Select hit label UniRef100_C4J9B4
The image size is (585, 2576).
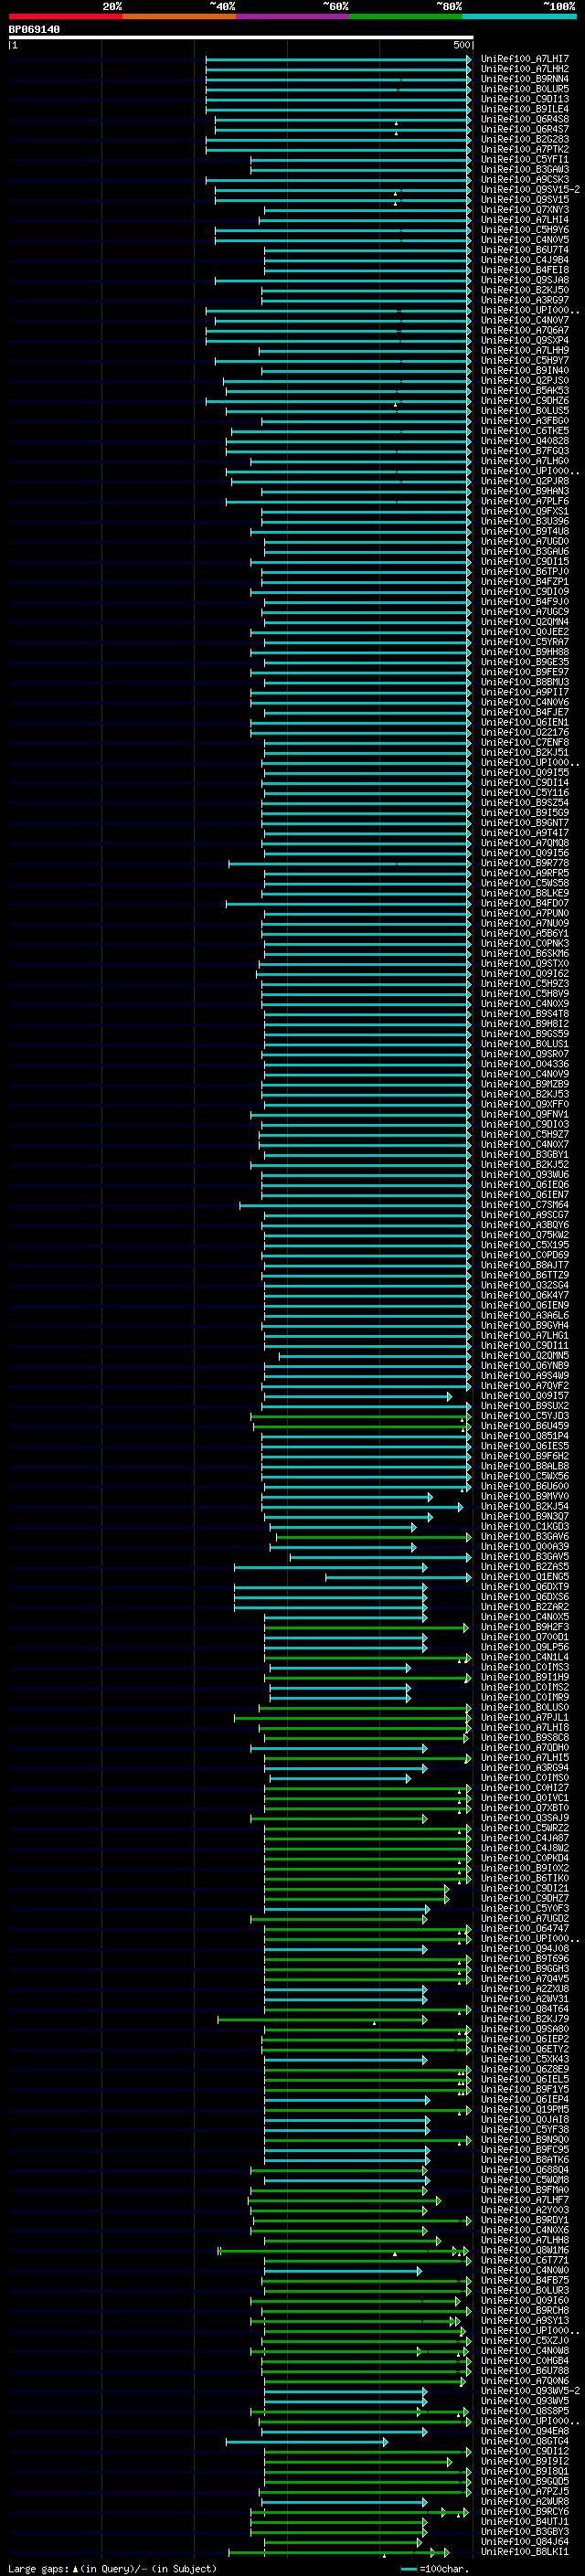[524, 260]
